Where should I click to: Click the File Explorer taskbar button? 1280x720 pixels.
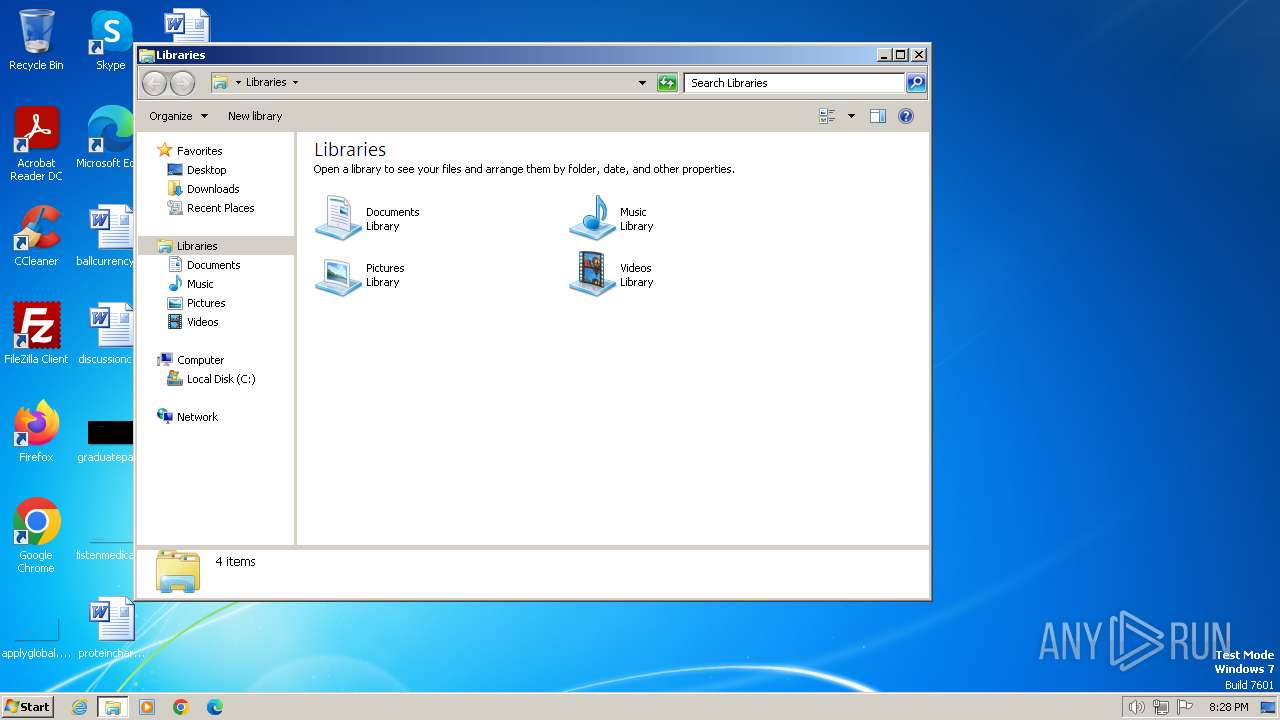pos(113,707)
